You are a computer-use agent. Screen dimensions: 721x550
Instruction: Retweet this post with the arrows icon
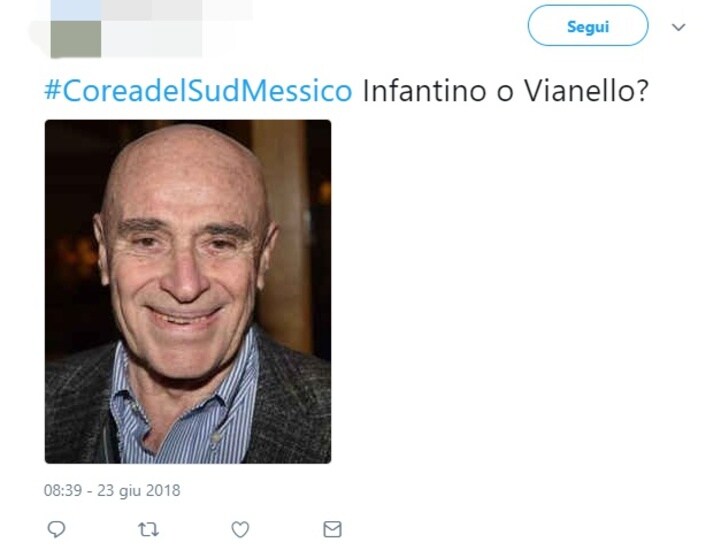coord(148,530)
